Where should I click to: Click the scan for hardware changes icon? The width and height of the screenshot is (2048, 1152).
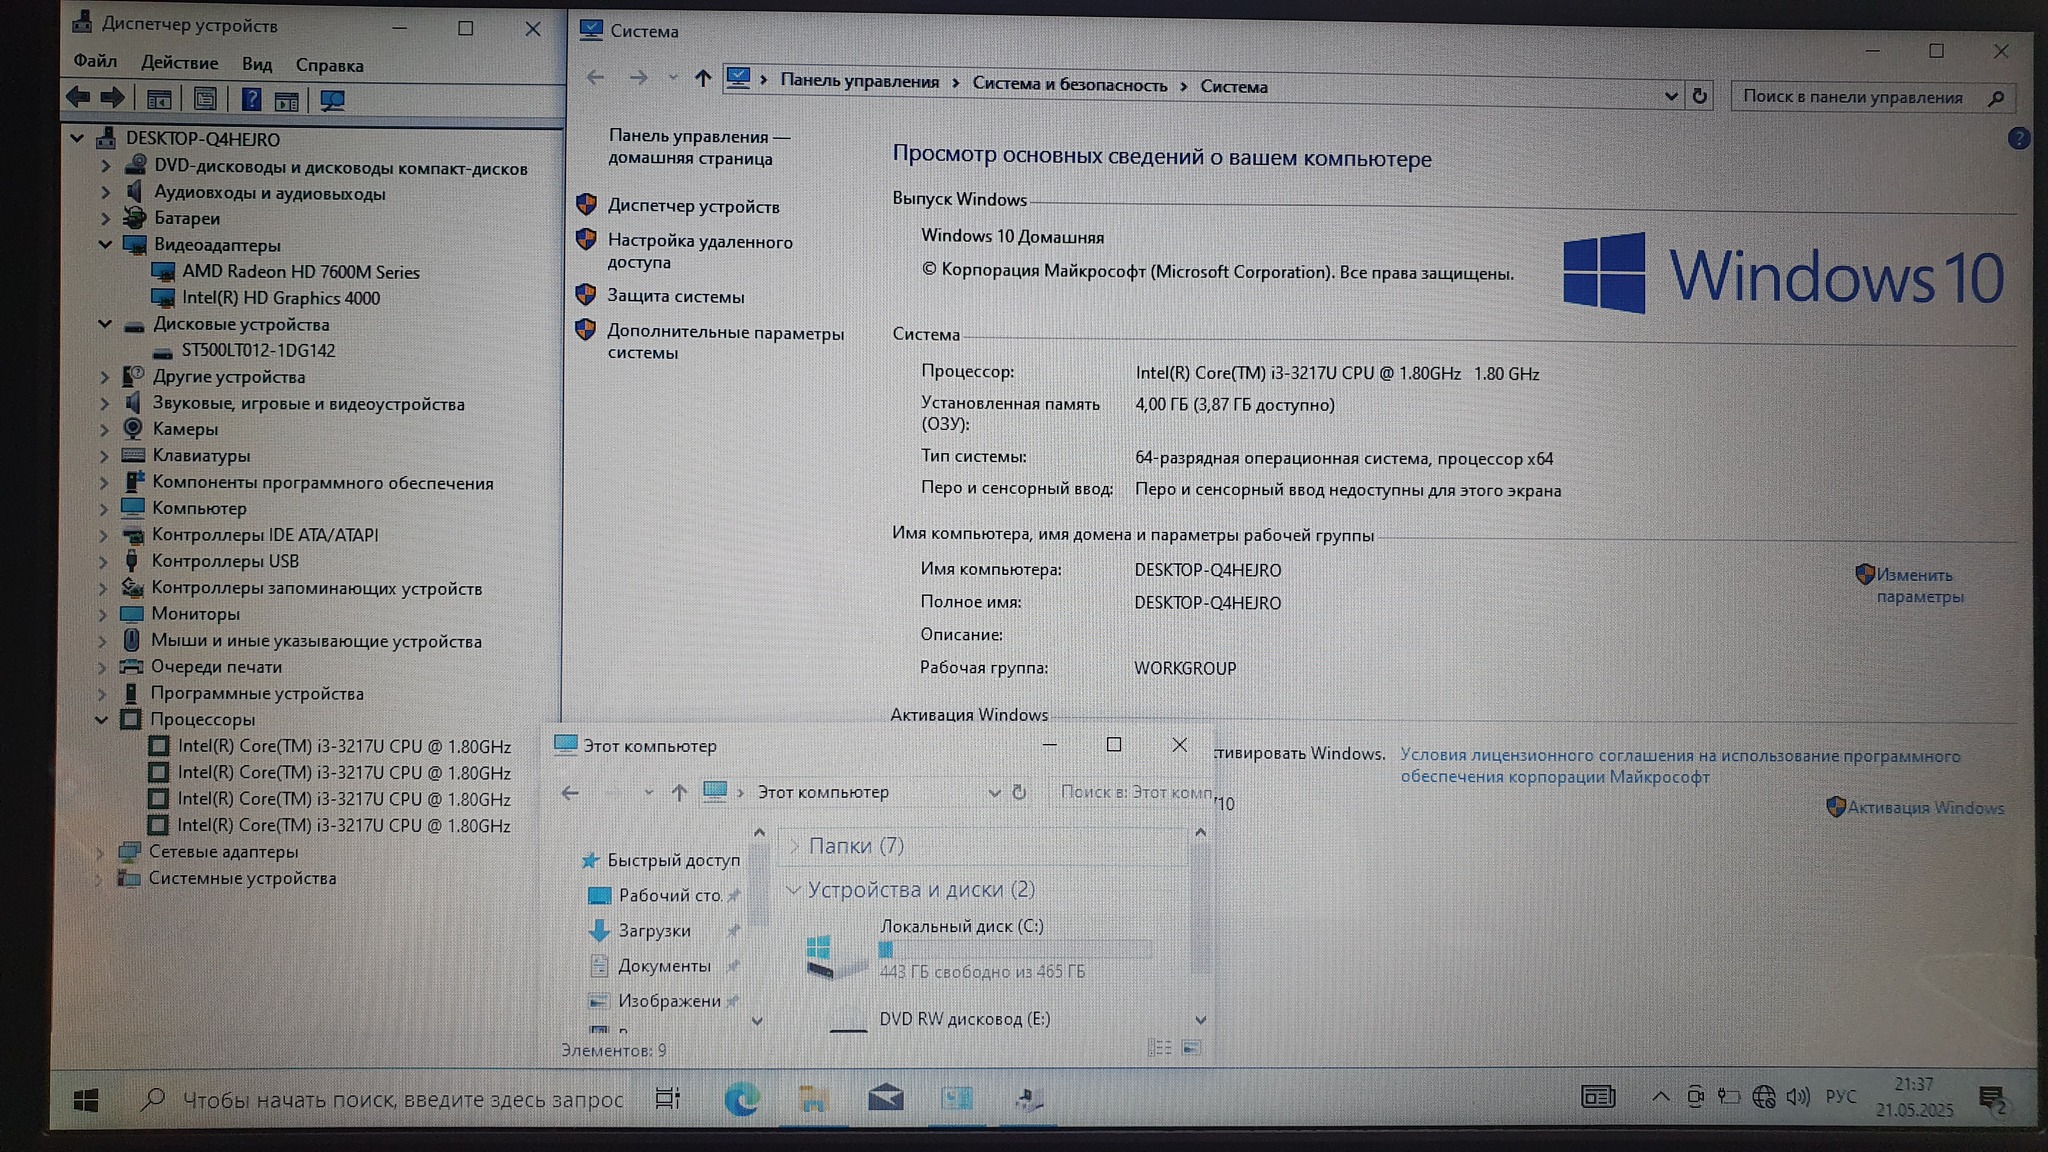click(x=331, y=100)
